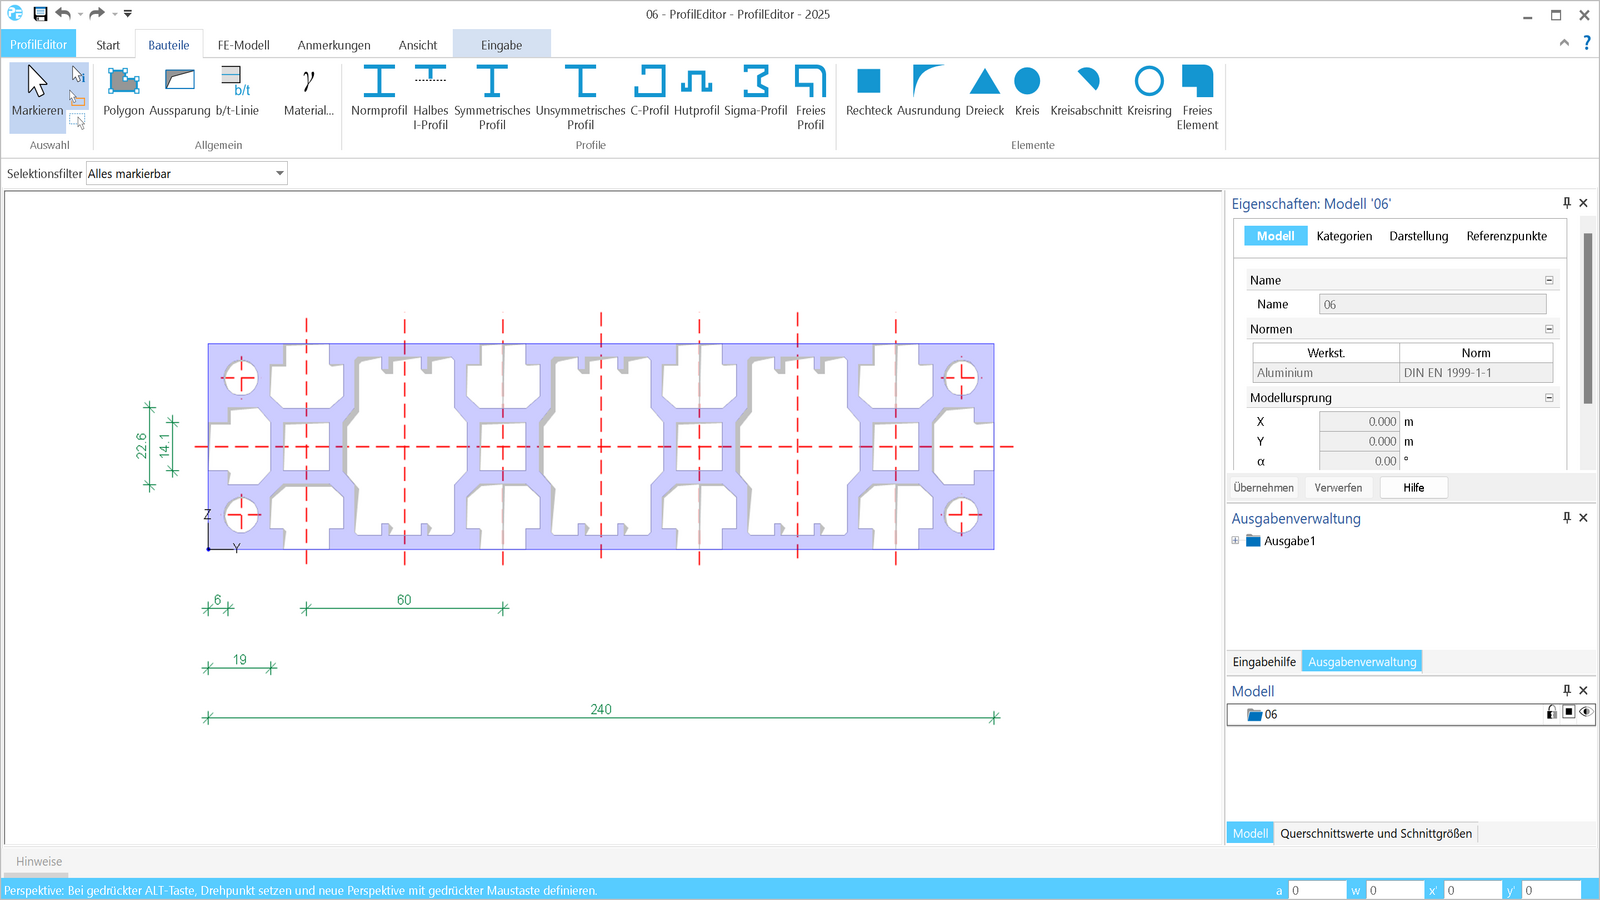Click the properties panel vertical scrollbar
Image resolution: width=1600 pixels, height=900 pixels.
(1587, 320)
